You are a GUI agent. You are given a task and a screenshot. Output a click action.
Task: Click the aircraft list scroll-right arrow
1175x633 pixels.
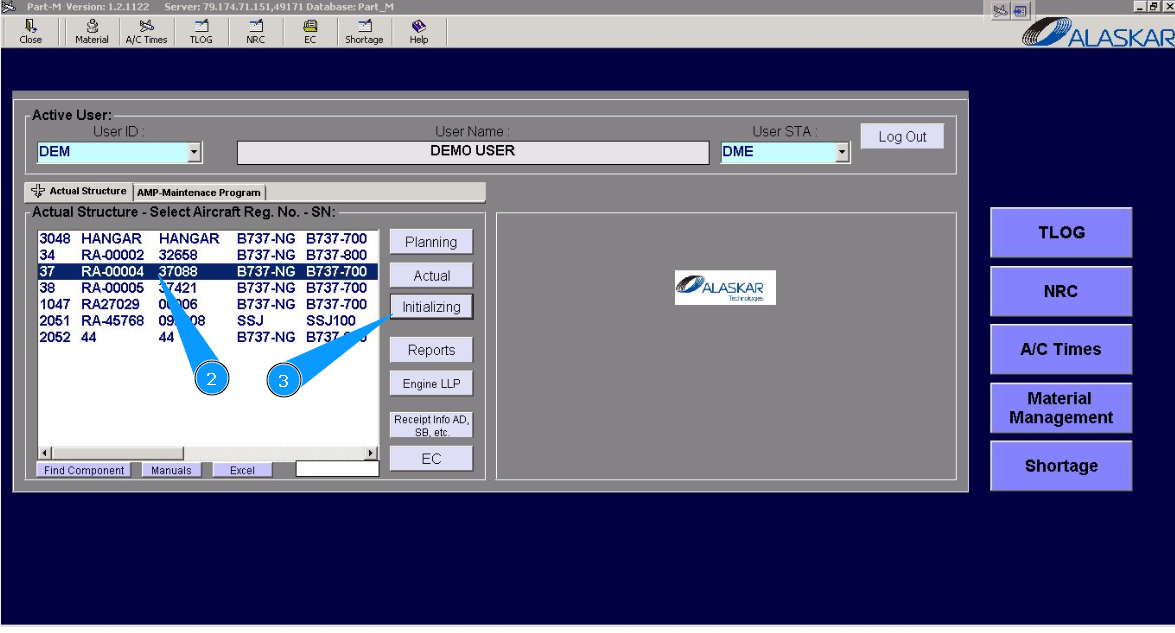[x=370, y=453]
